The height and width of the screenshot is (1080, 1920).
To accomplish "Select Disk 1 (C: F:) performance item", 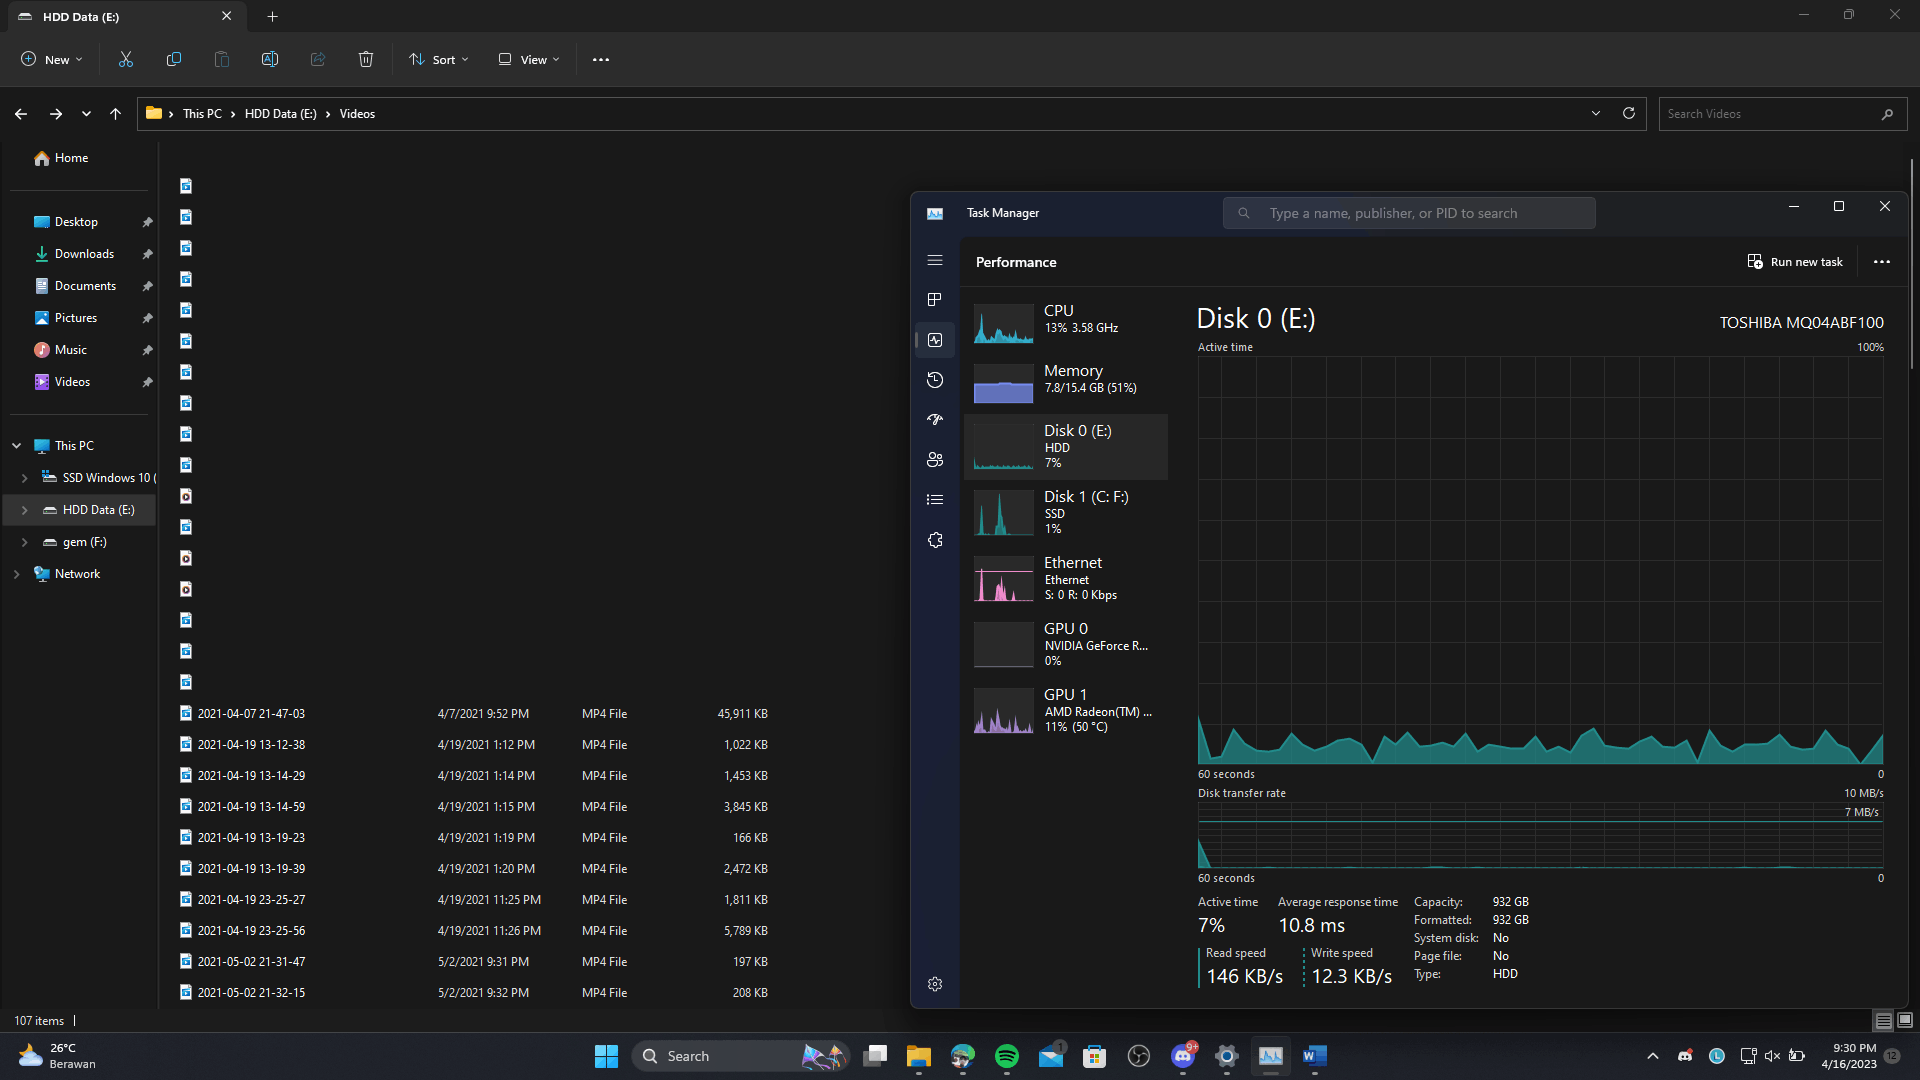I will [x=1065, y=512].
